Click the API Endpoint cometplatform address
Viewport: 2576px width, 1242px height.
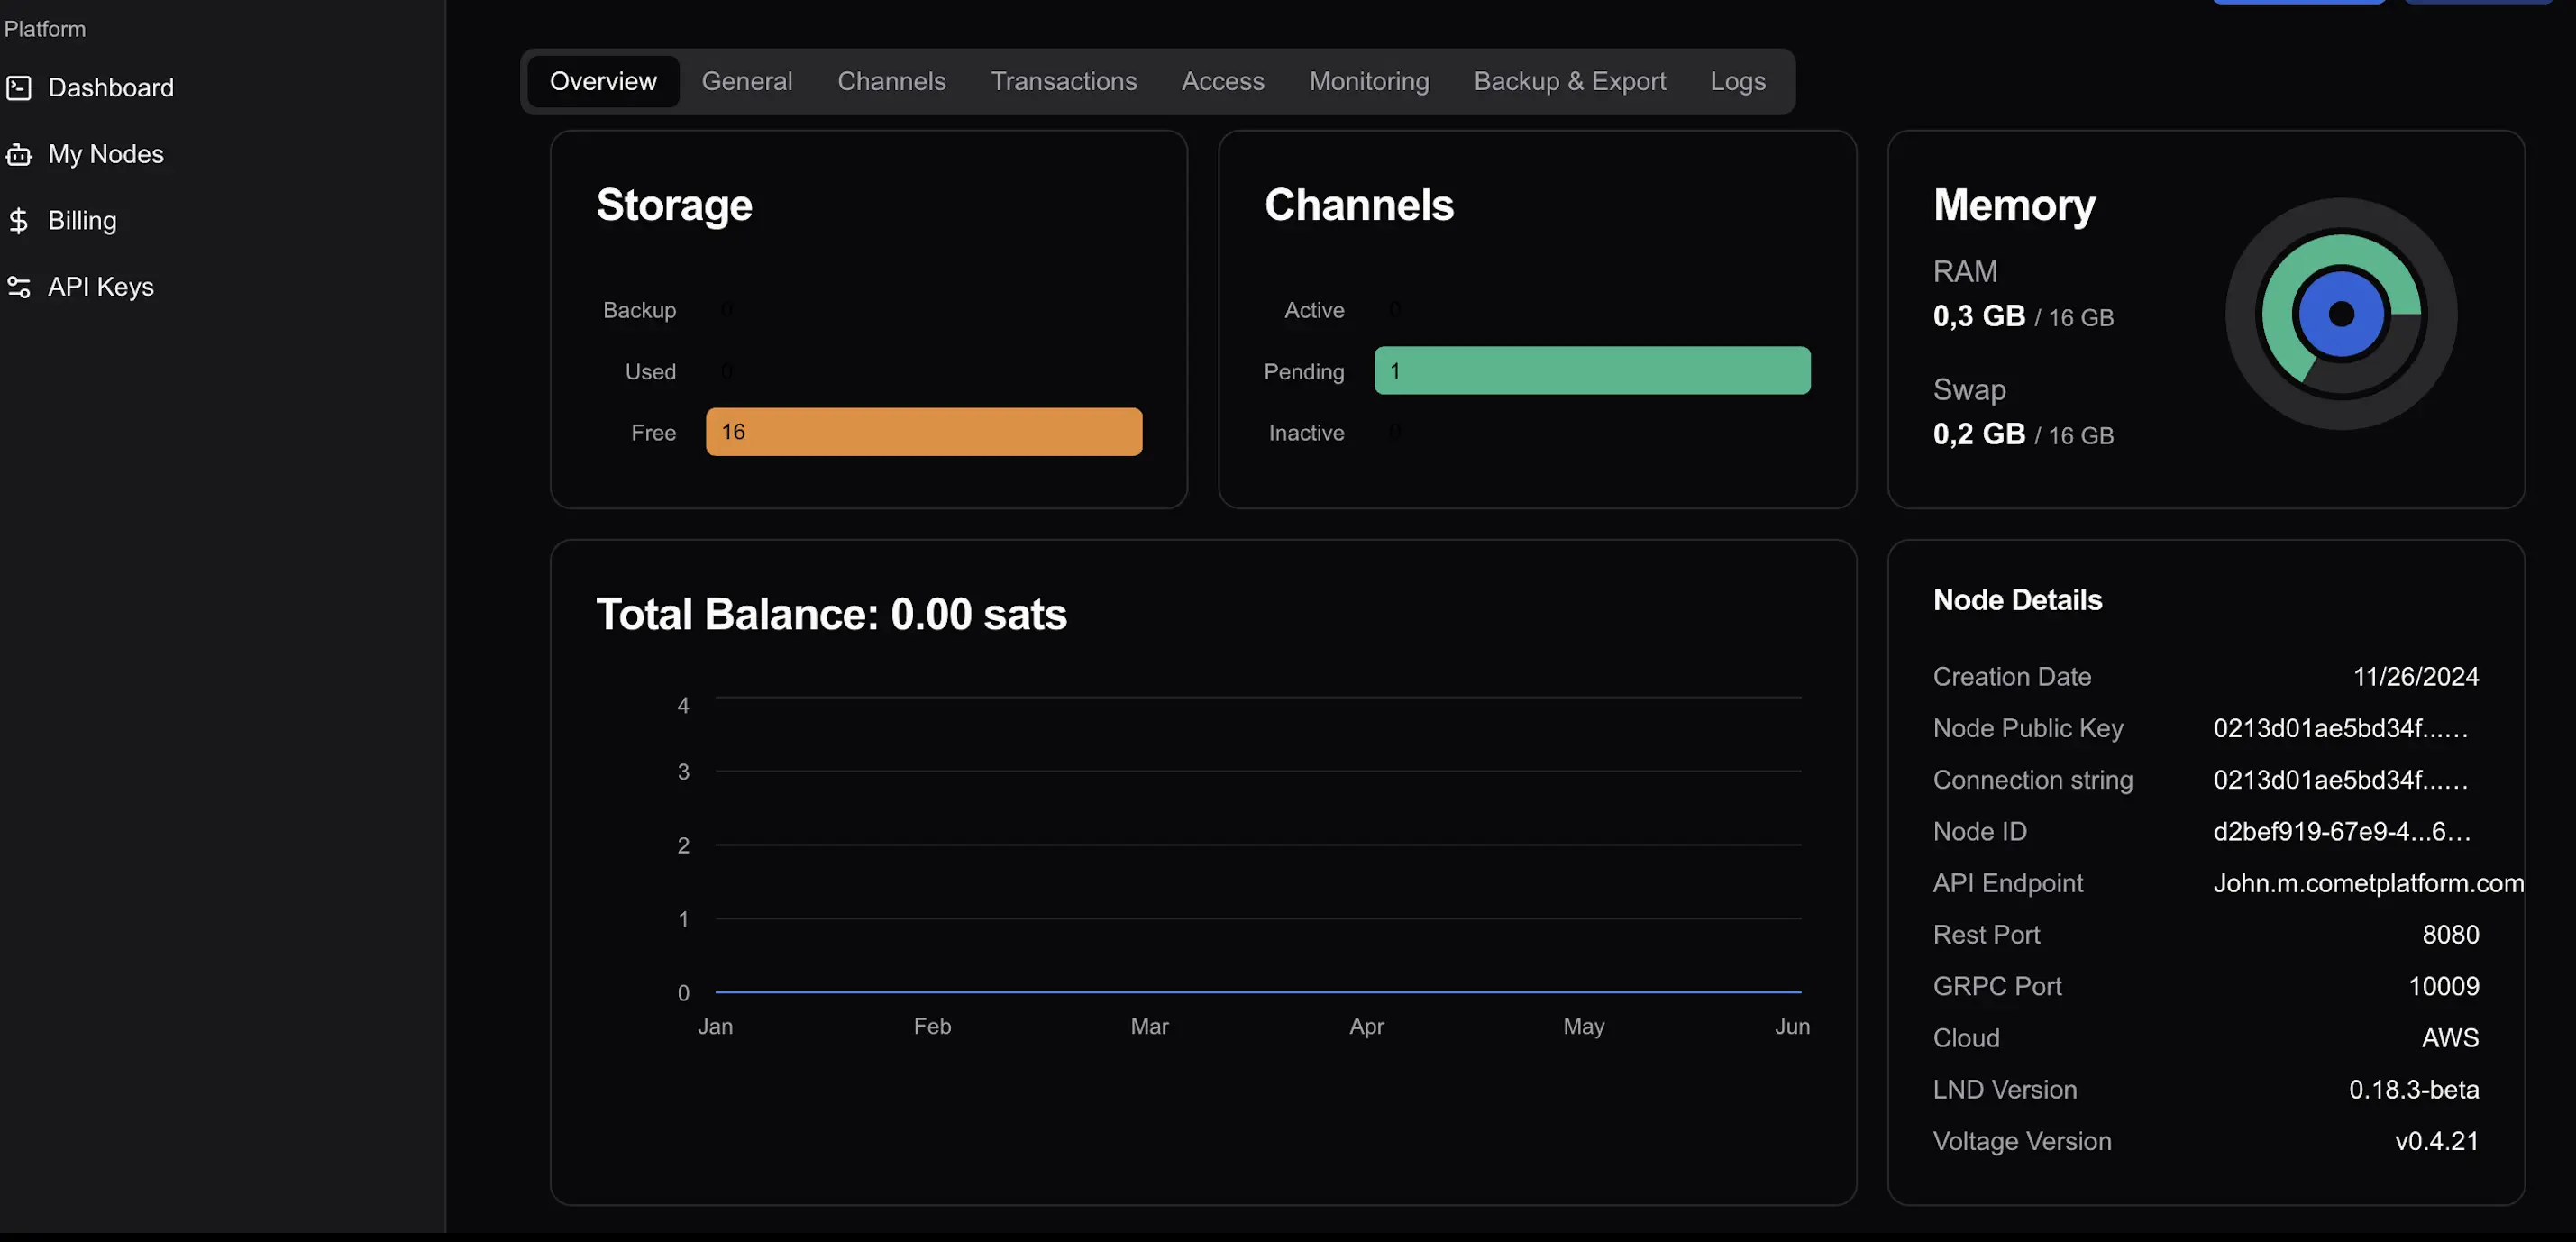click(2367, 883)
